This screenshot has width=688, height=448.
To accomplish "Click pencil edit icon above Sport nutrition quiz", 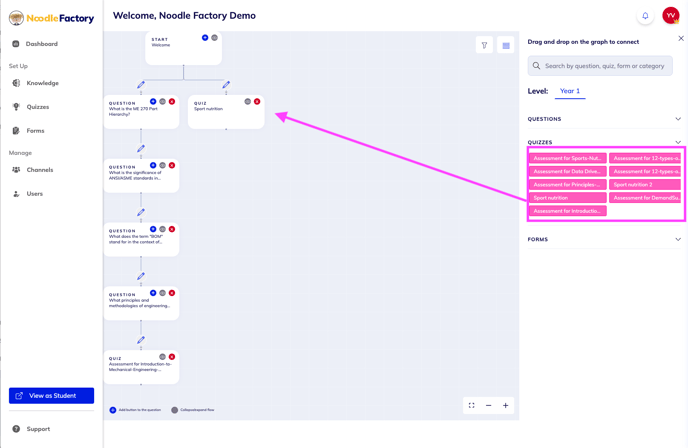I will (226, 84).
